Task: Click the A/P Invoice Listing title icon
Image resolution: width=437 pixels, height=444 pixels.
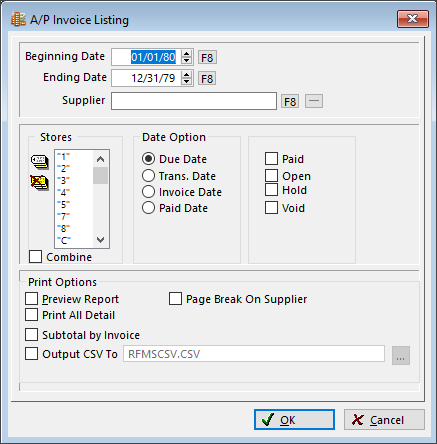Action: (18, 20)
